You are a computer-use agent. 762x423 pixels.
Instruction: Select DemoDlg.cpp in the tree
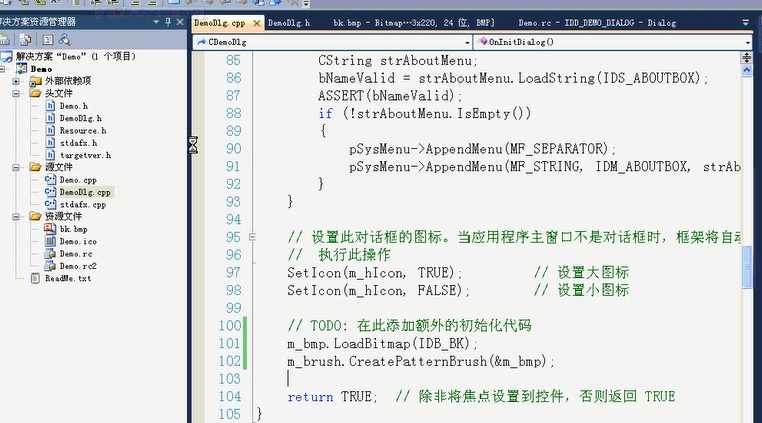pyautogui.click(x=85, y=192)
